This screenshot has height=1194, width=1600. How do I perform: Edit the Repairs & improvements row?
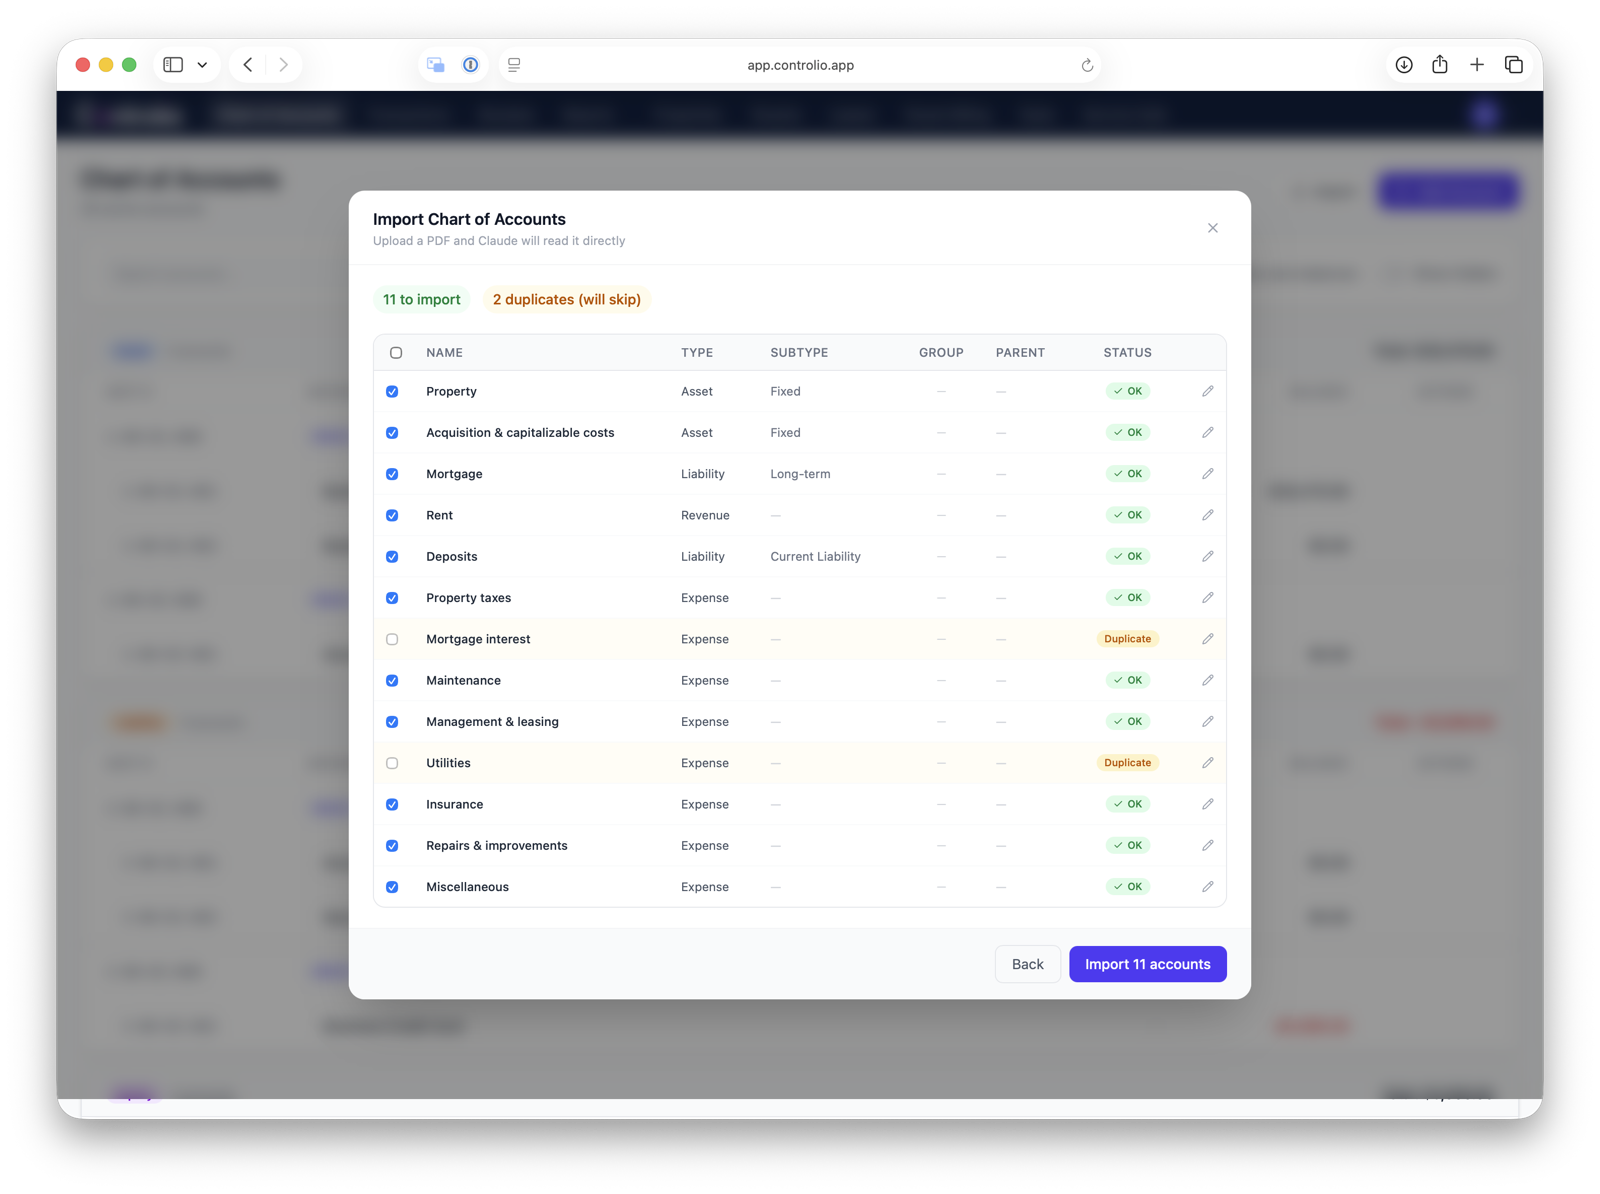[1207, 845]
